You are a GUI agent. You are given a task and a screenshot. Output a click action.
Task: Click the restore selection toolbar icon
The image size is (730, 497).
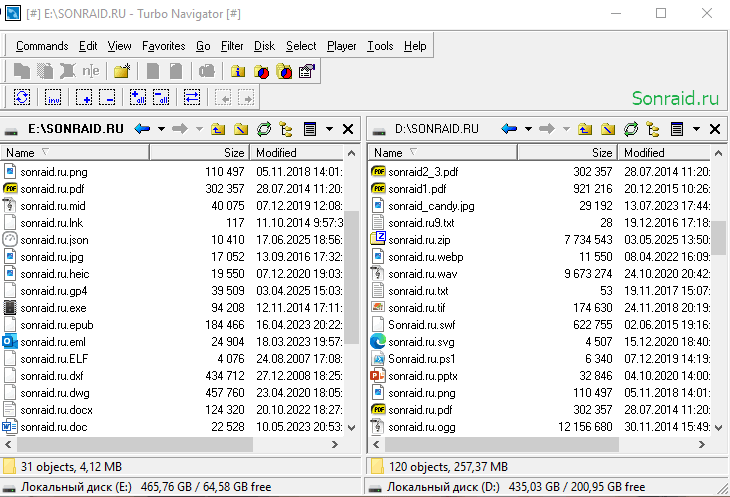[x=22, y=97]
